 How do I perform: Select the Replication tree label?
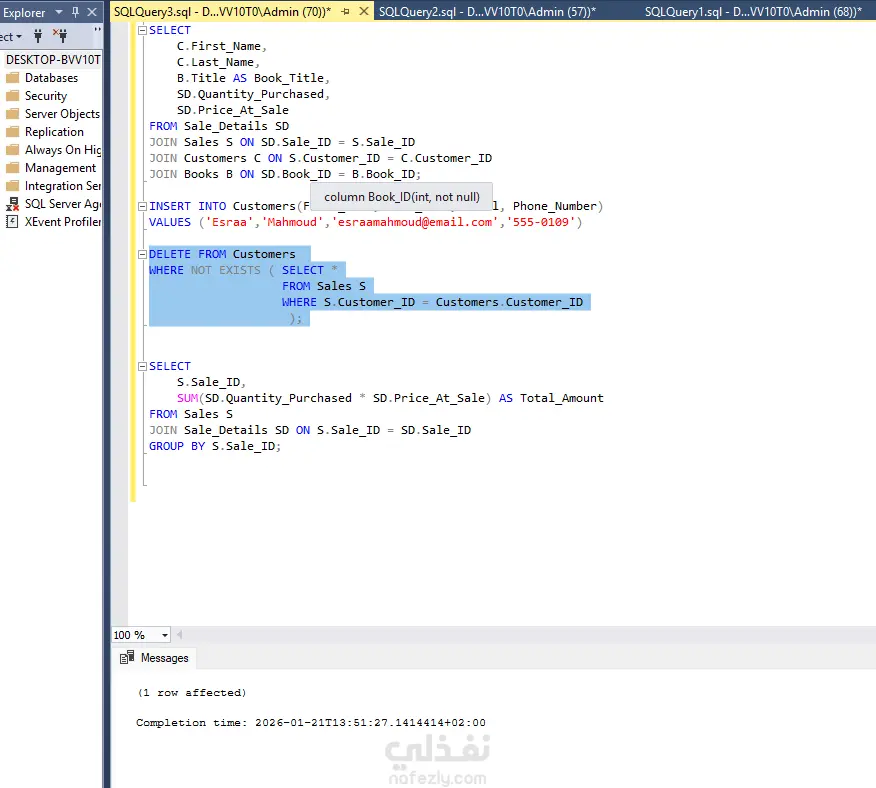[54, 132]
